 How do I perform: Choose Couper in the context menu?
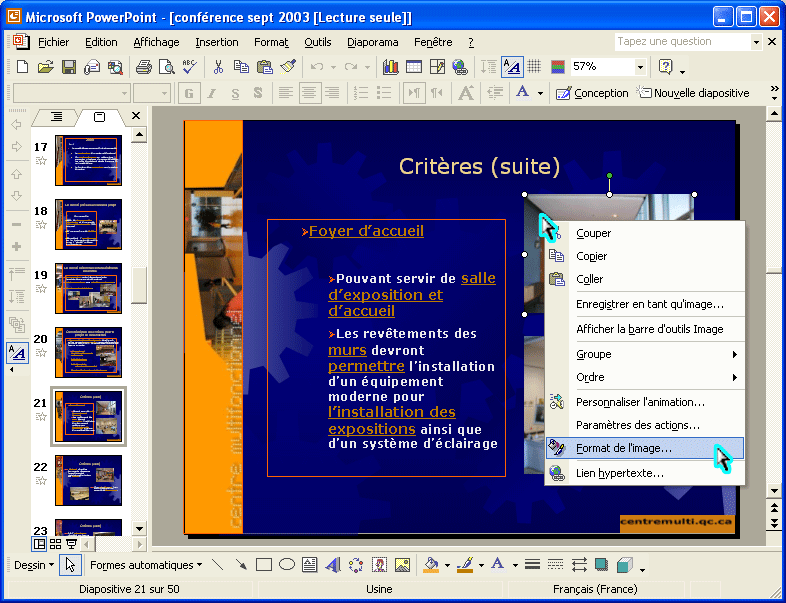645,233
